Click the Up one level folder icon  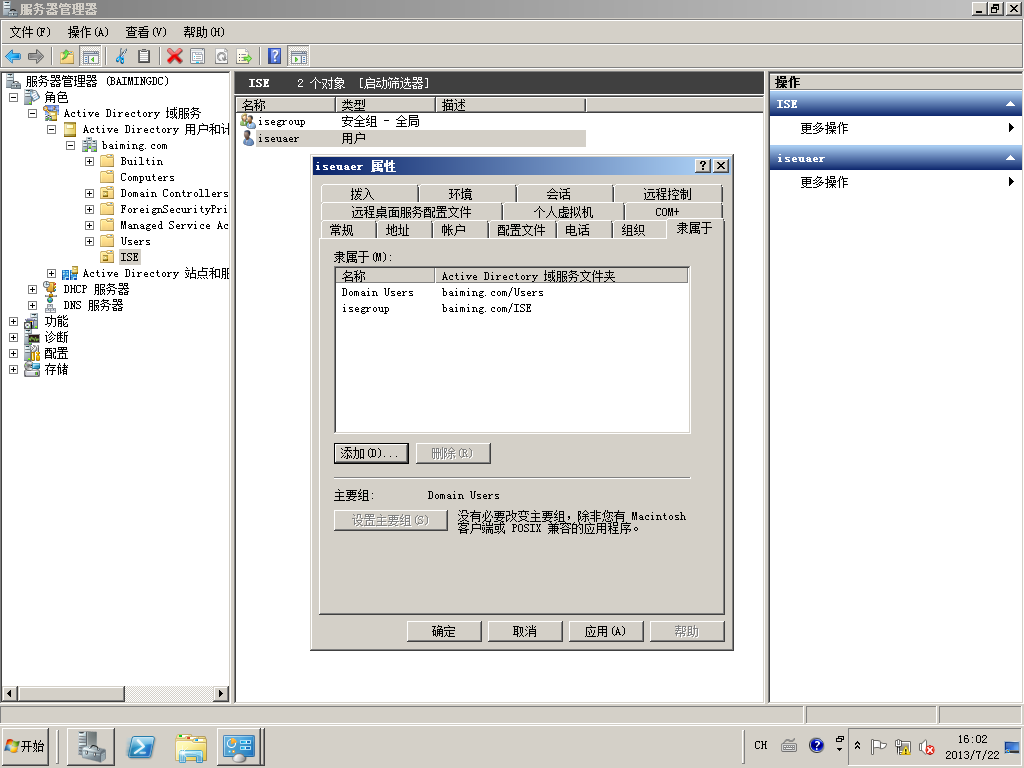(x=67, y=57)
